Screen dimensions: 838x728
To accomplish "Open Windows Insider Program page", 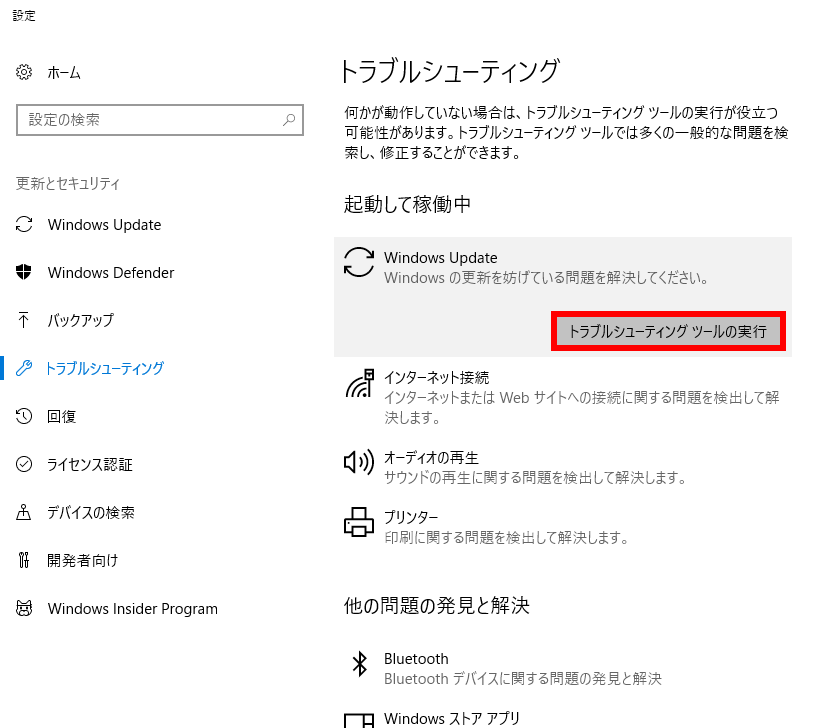I will click(x=133, y=609).
